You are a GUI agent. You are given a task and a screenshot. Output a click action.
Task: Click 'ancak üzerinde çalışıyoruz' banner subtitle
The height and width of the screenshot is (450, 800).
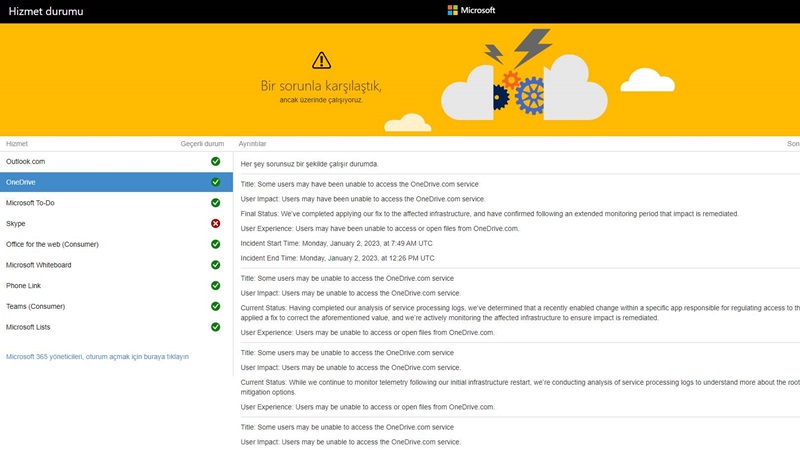point(321,100)
